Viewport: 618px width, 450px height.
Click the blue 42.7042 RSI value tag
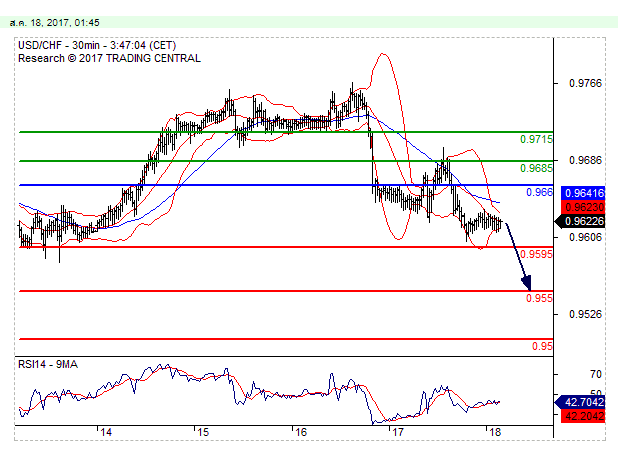pyautogui.click(x=580, y=402)
